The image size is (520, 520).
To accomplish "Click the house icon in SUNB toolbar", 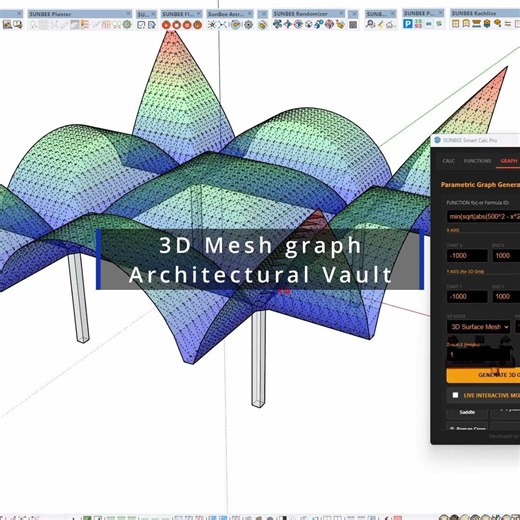I will 391,24.
